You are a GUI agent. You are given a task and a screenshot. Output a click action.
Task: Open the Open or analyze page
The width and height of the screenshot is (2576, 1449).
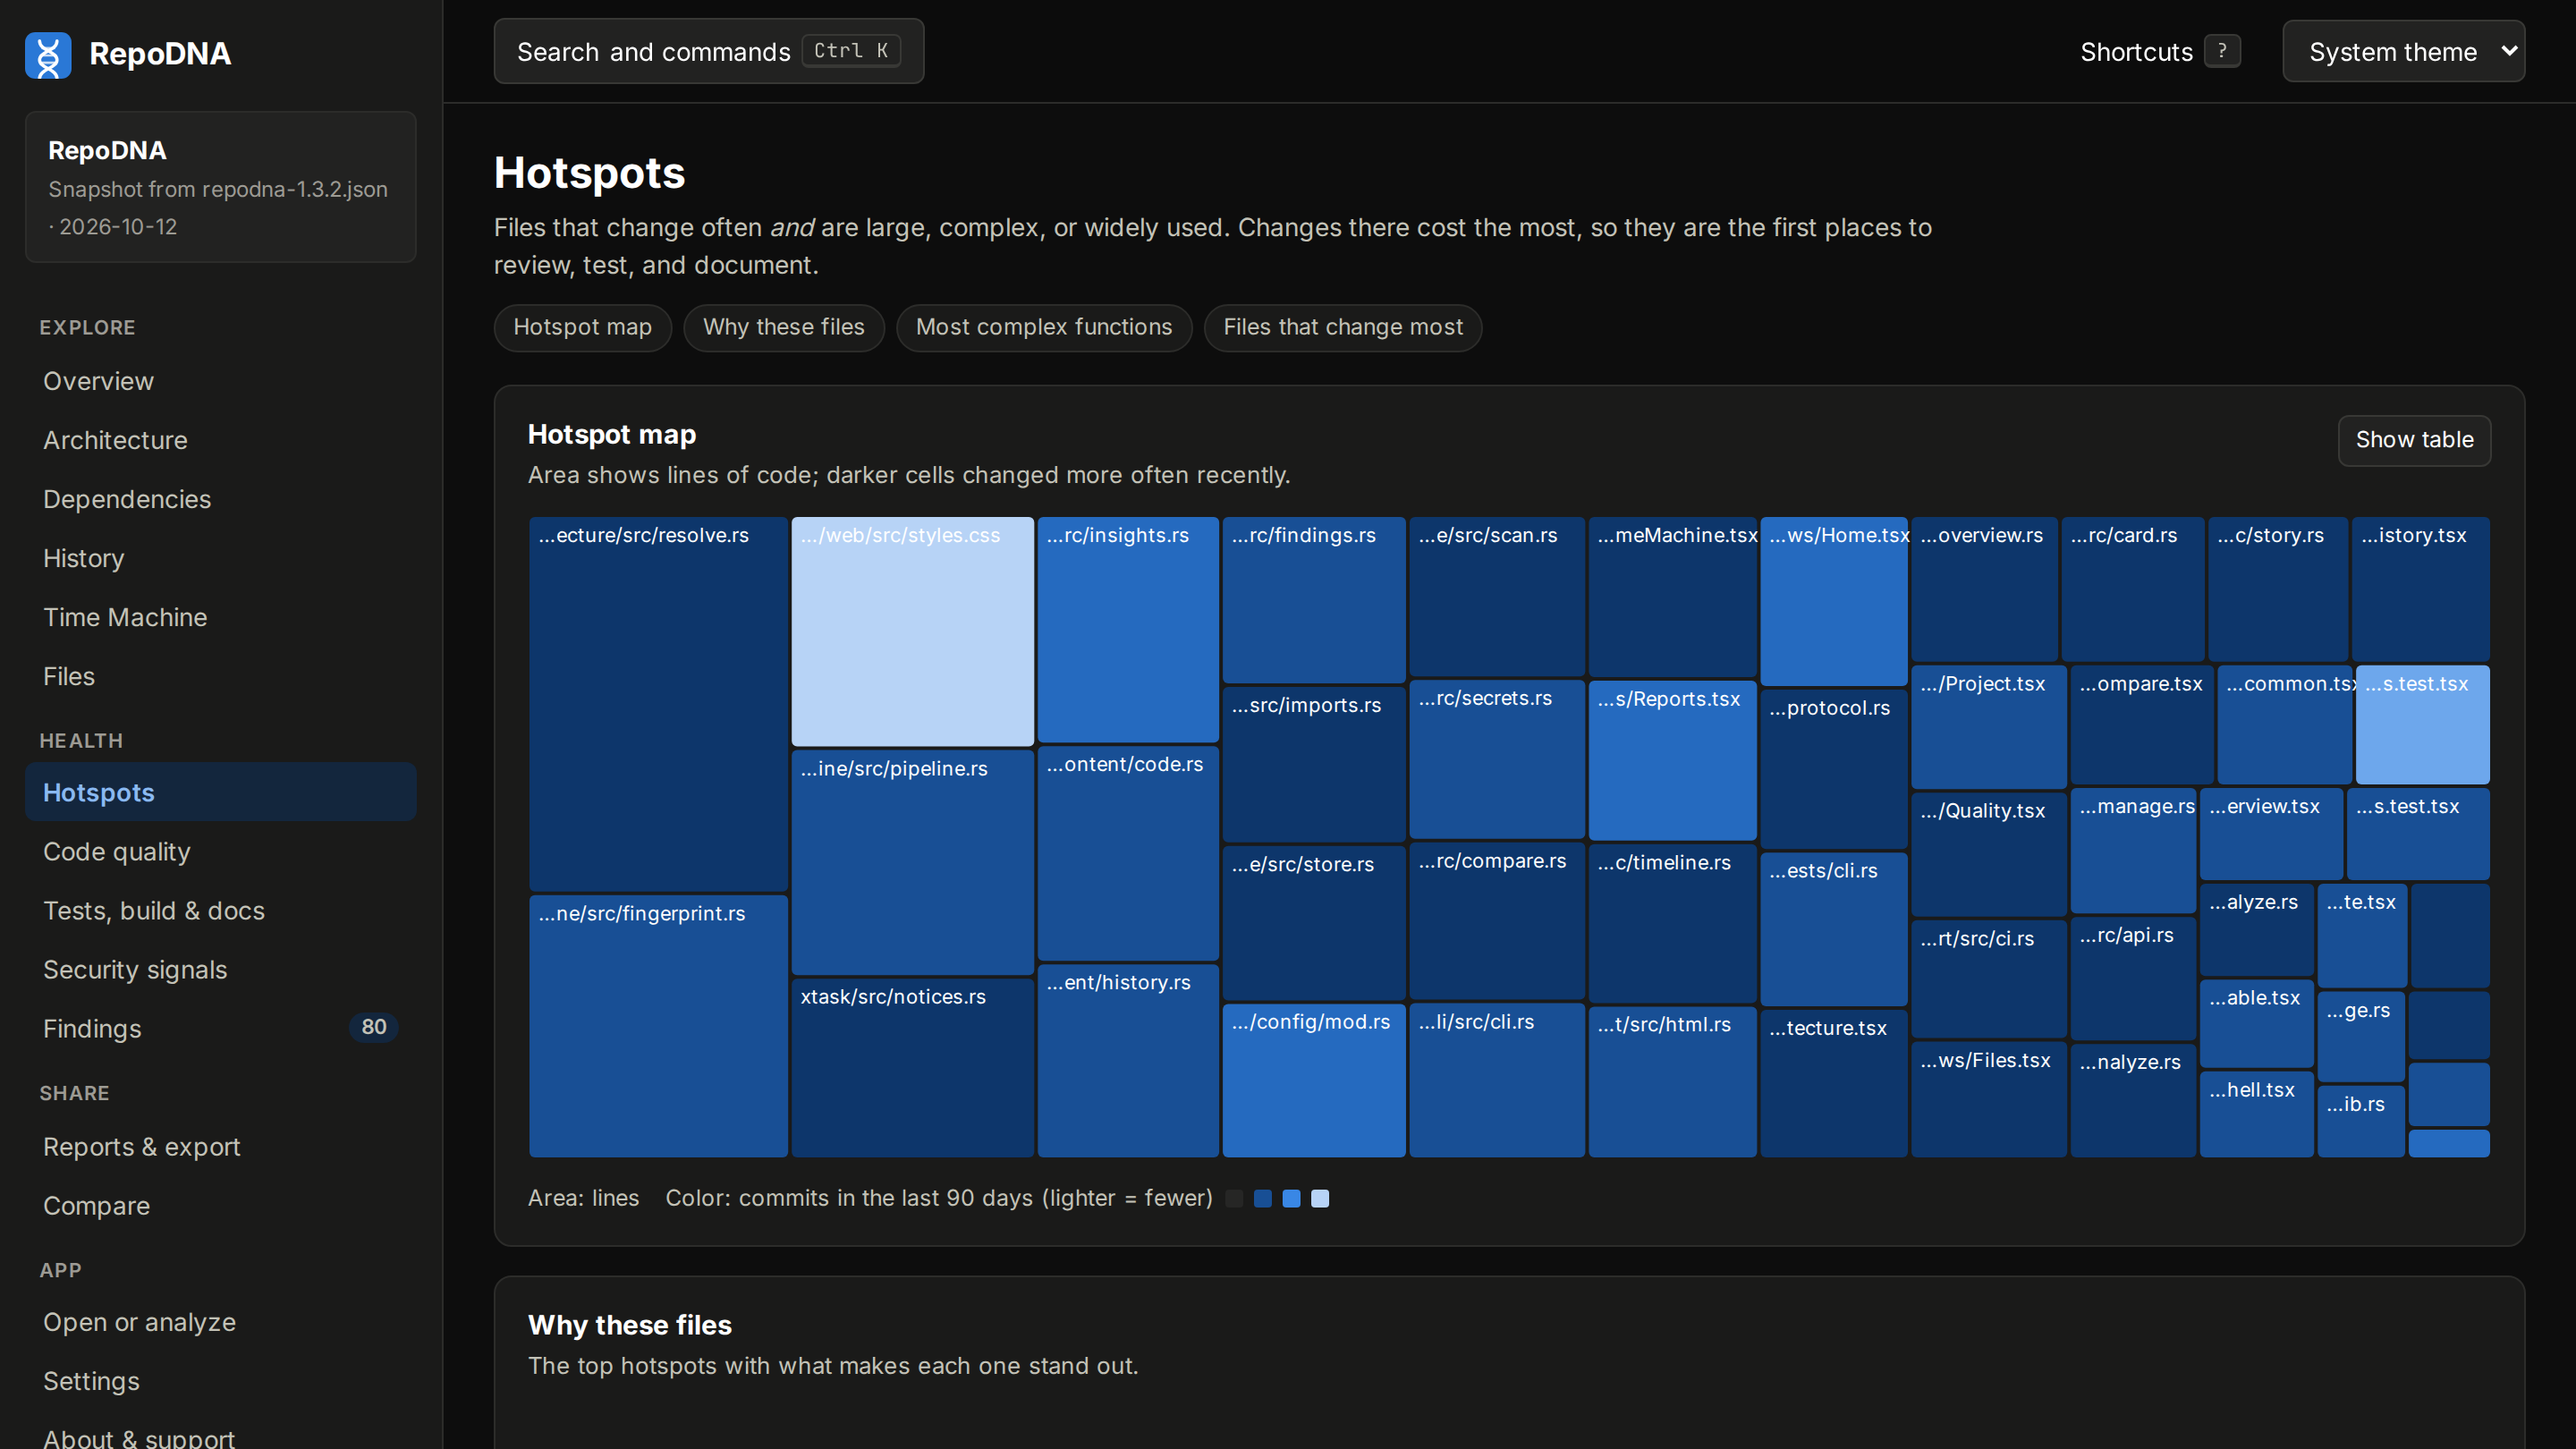[x=220, y=1322]
